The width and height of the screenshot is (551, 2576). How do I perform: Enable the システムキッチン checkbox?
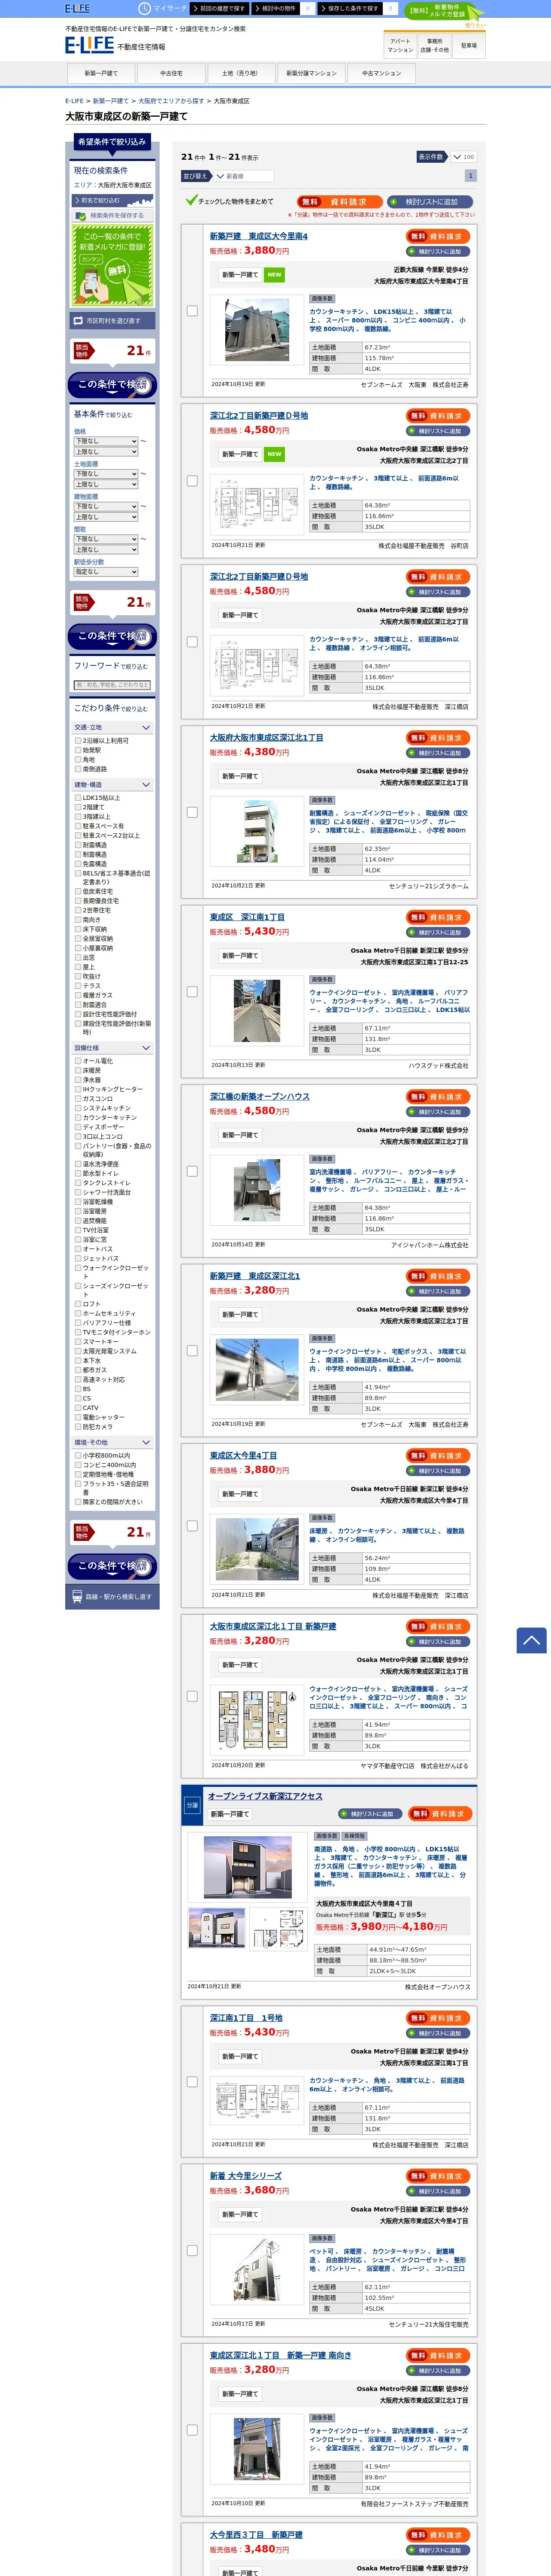coord(78,1108)
